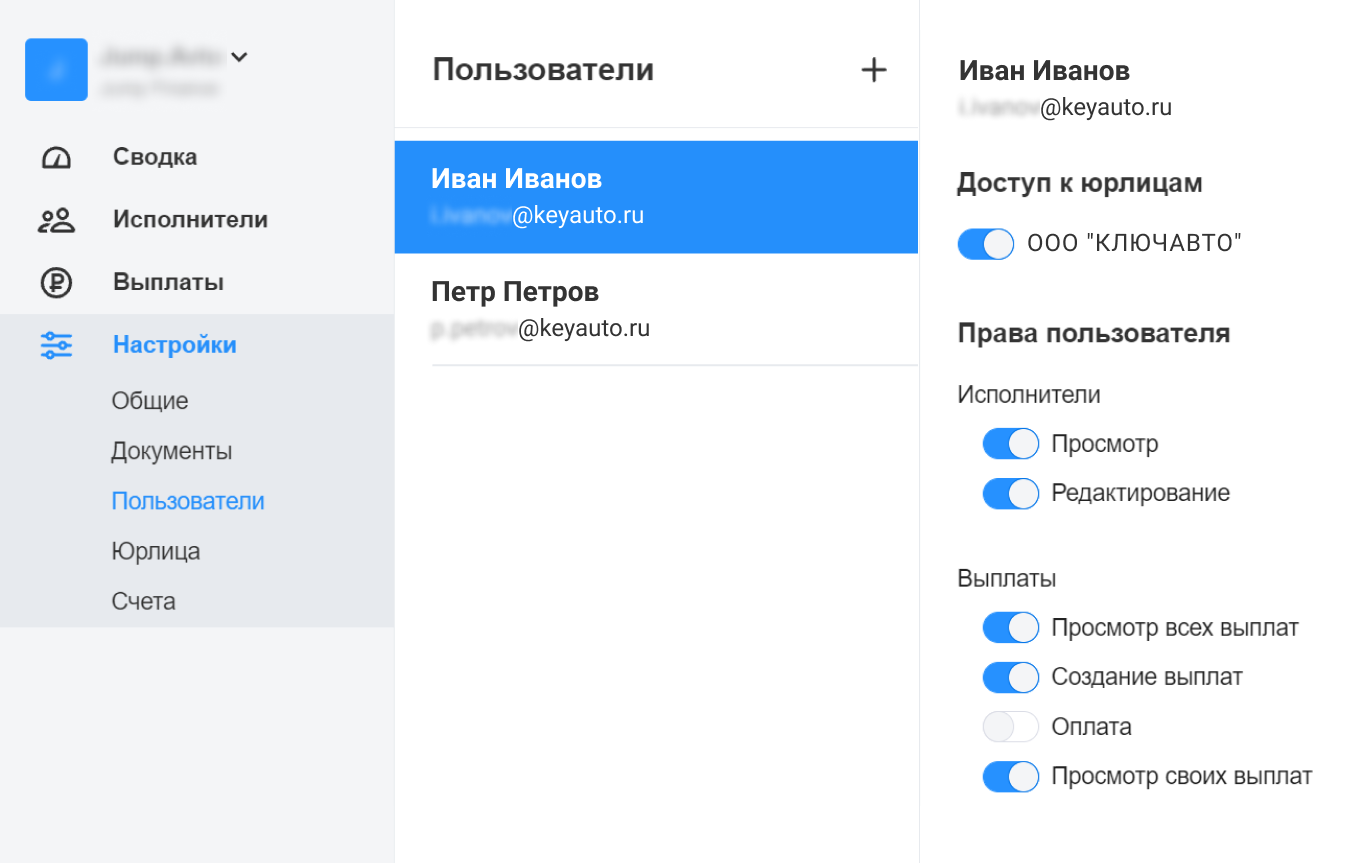
Task: Open the Общие settings section
Action: coord(148,401)
